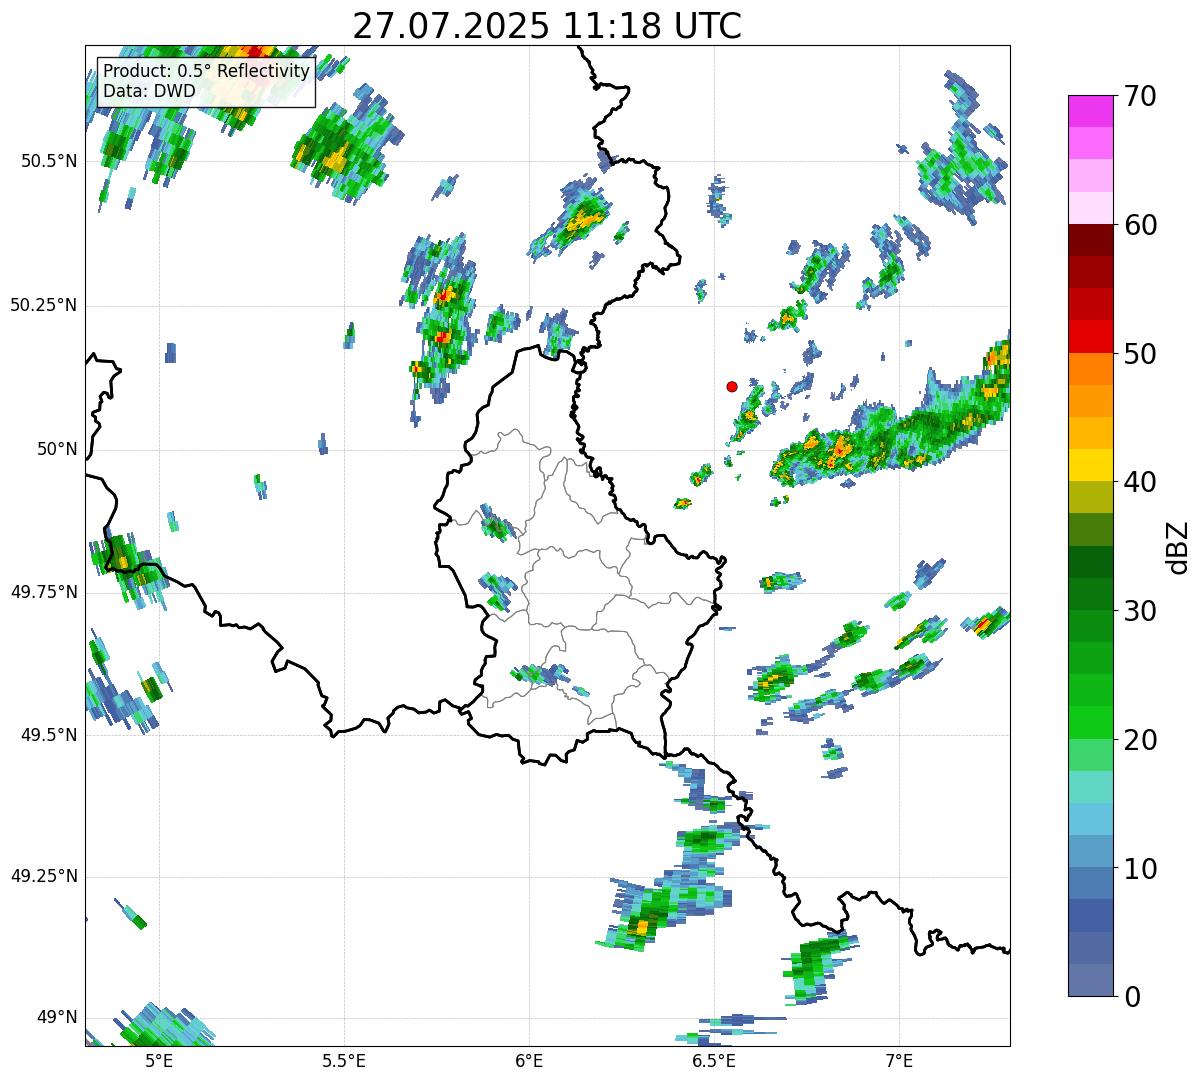Click the colorbar tick label 10
Image resolution: width=1202 pixels, height=1081 pixels.
click(x=1139, y=868)
